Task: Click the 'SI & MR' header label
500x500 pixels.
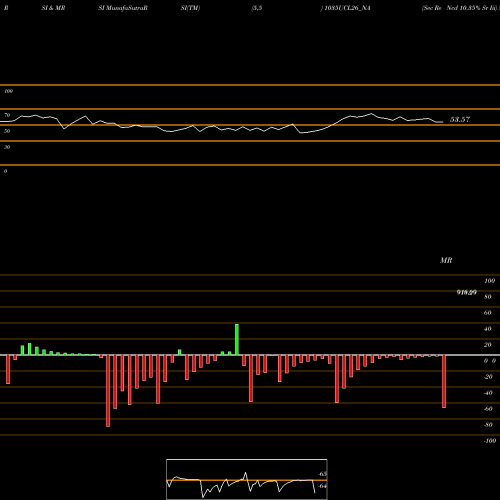Action: (53, 8)
